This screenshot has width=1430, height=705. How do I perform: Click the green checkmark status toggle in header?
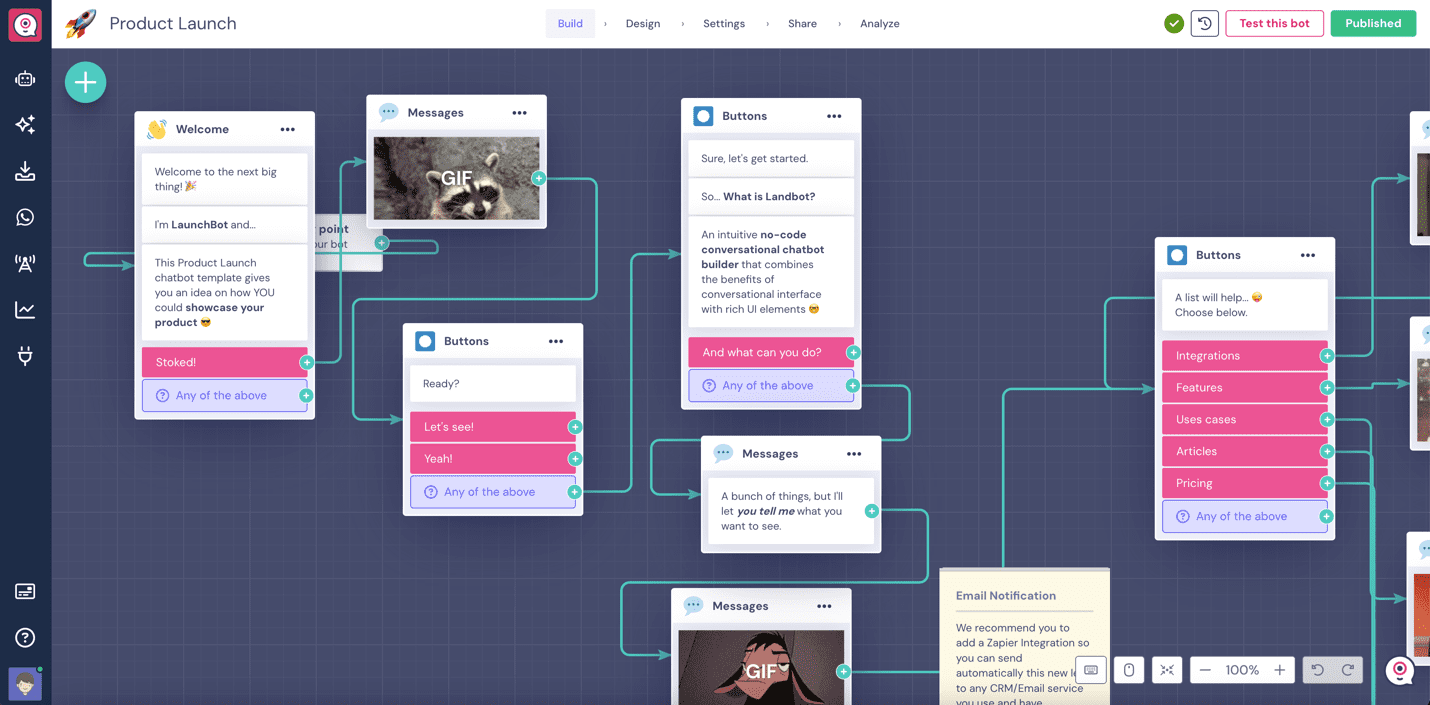coord(1173,23)
